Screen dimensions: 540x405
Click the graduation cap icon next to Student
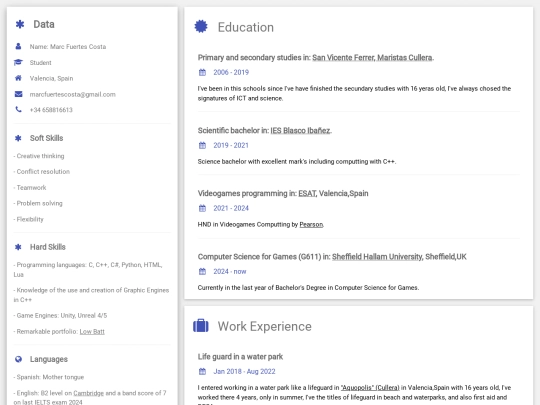click(18, 62)
